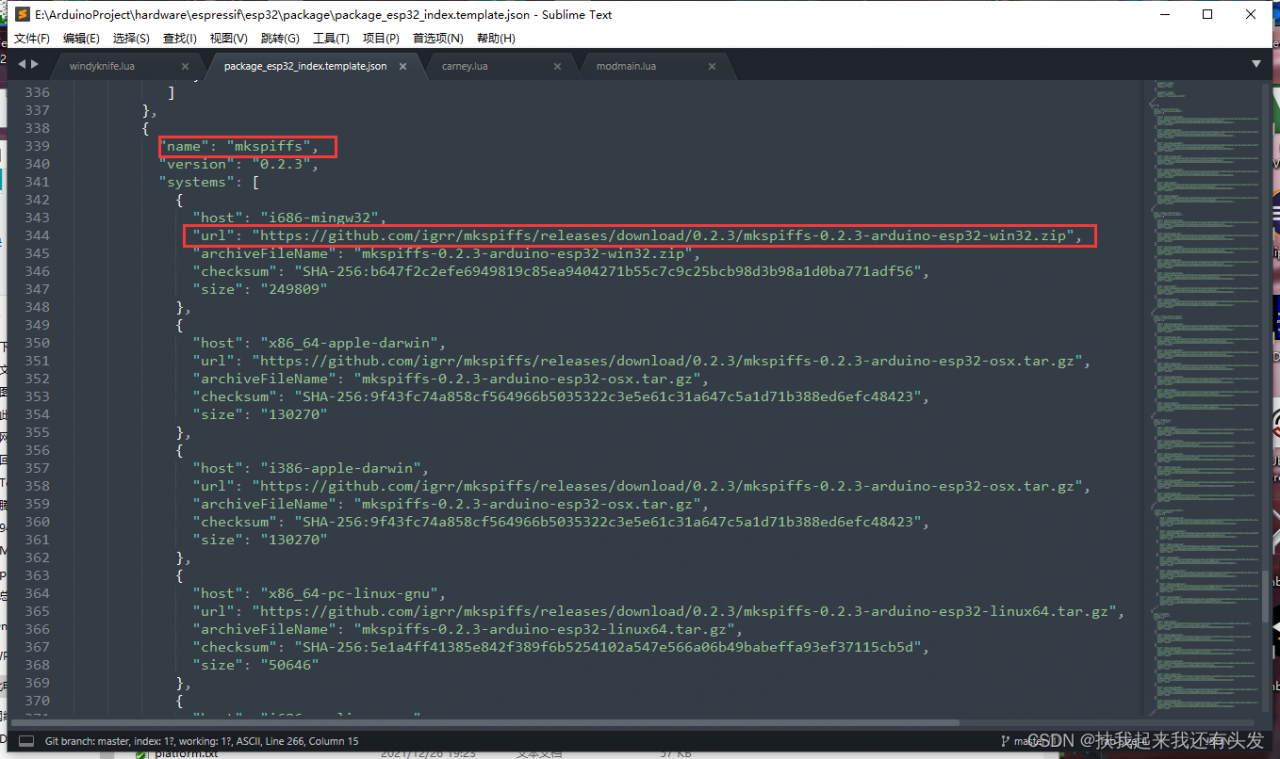Viewport: 1280px width, 759px height.
Task: Click the checksum starting SHA-256:b647f2c2
Action: [611, 272]
